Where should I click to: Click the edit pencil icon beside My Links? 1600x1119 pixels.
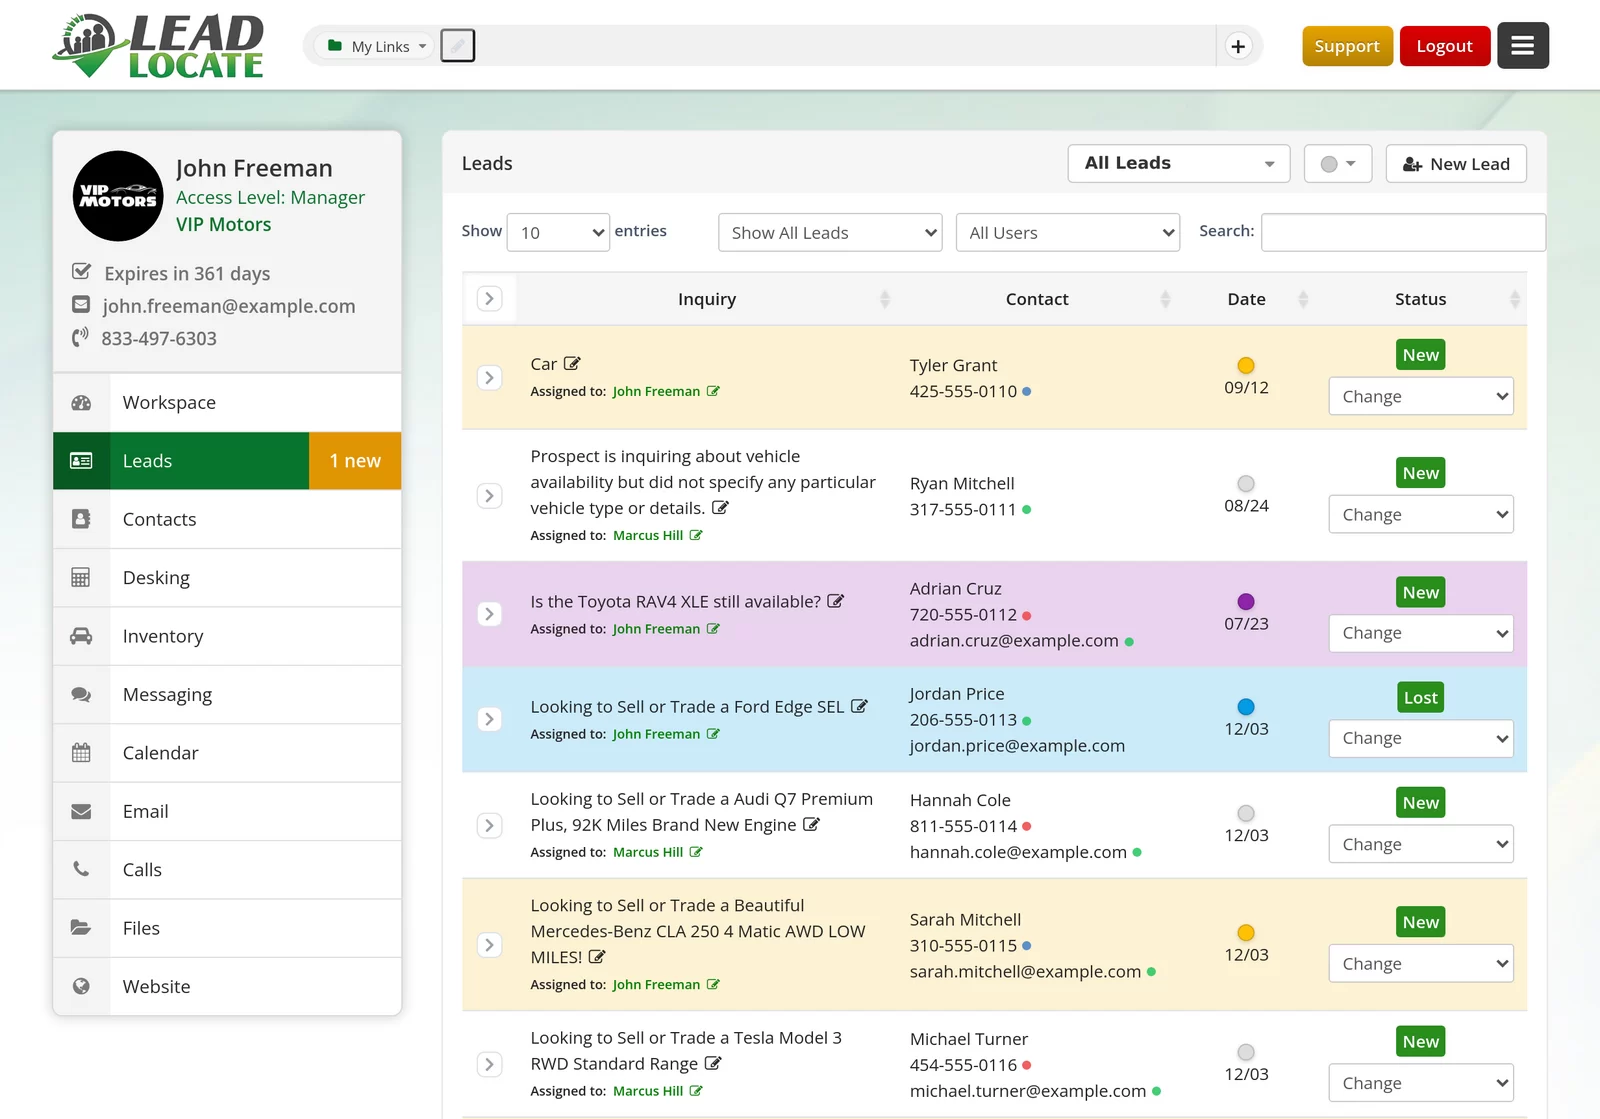458,46
